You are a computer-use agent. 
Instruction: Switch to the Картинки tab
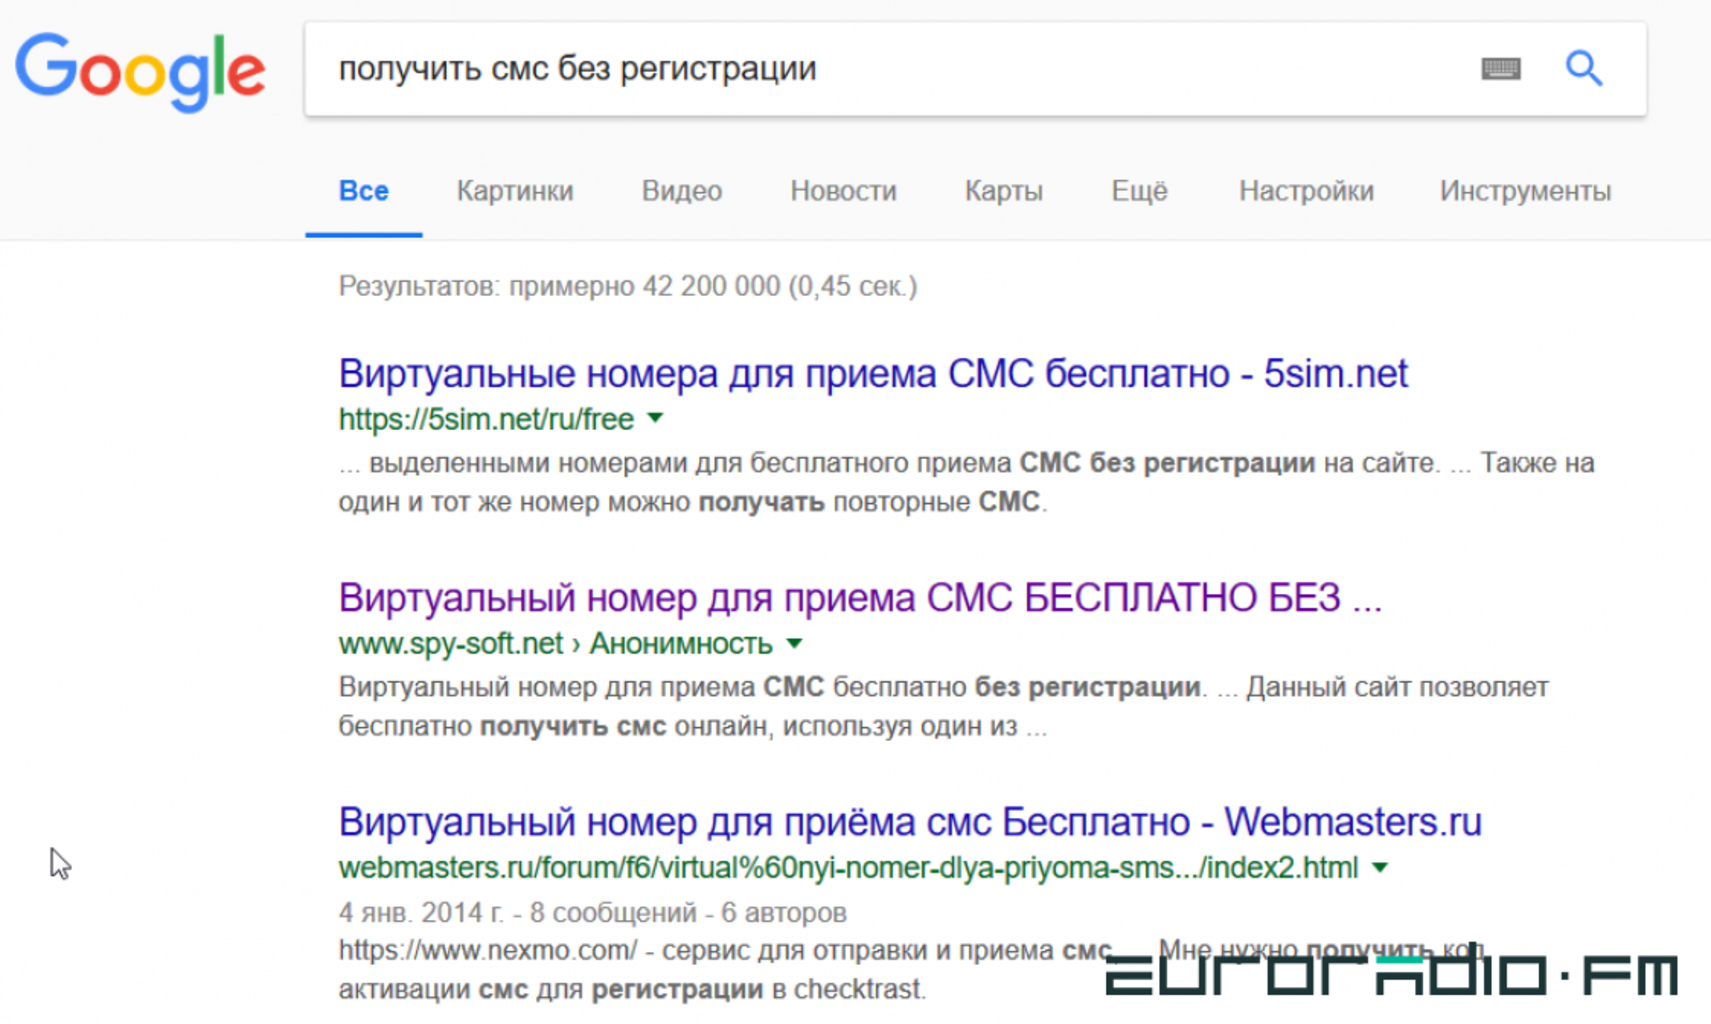pyautogui.click(x=515, y=191)
